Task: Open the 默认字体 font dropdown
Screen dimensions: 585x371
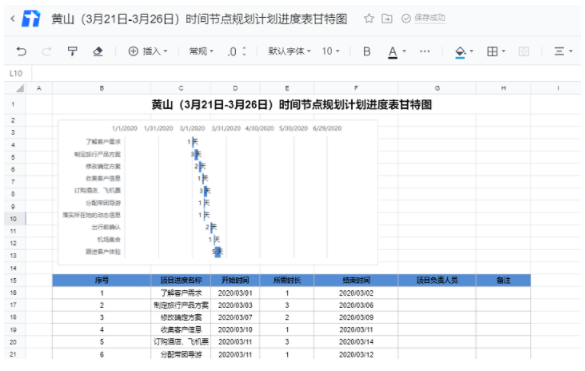Action: point(289,51)
